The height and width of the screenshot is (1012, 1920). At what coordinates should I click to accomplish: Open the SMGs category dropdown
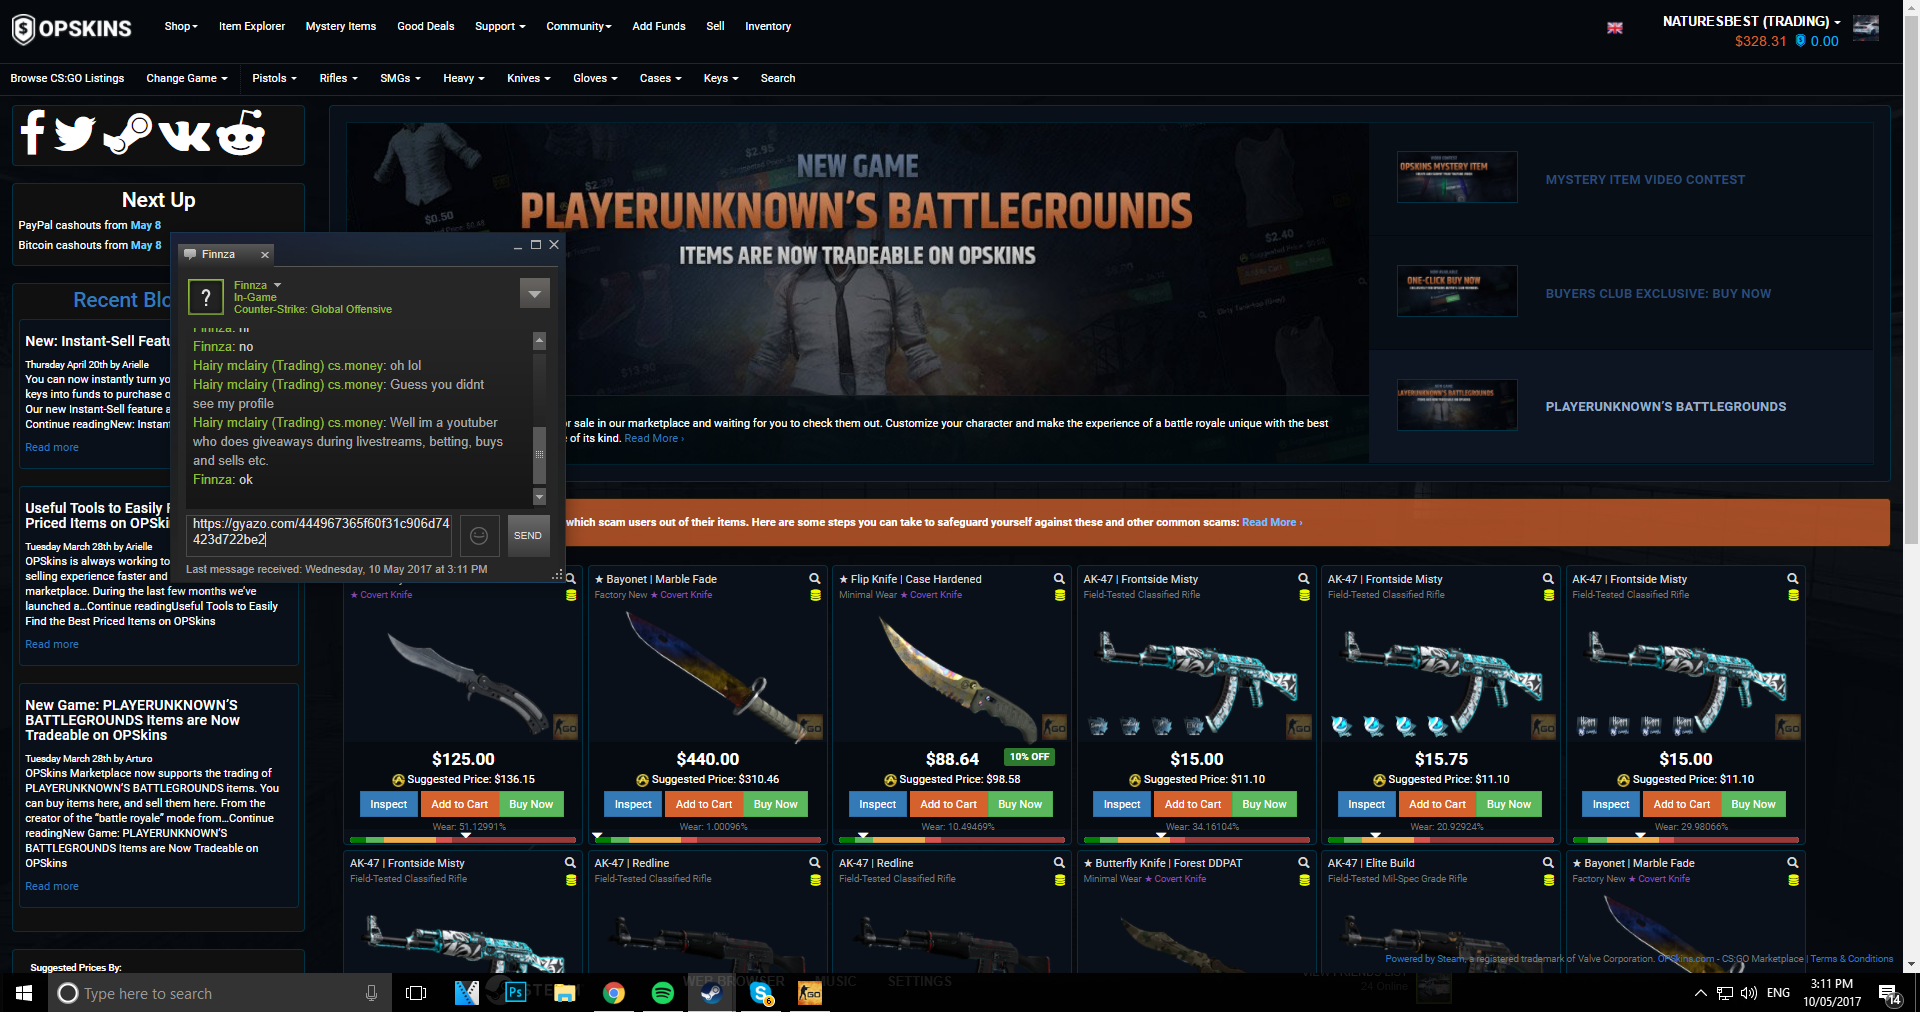(x=401, y=78)
